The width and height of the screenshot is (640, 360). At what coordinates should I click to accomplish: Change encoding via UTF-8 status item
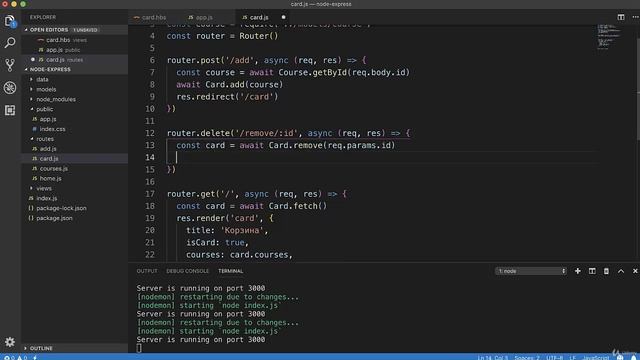click(554, 358)
